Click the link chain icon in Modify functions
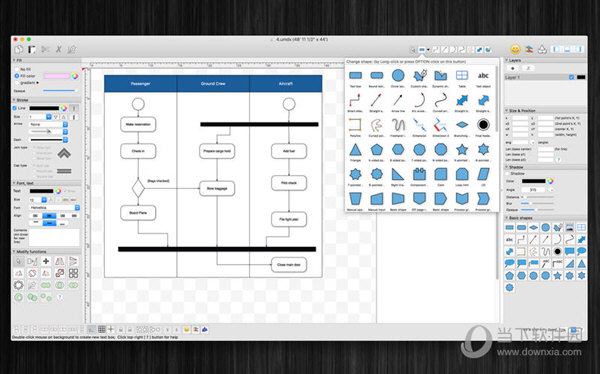The height and width of the screenshot is (374, 600). [59, 273]
